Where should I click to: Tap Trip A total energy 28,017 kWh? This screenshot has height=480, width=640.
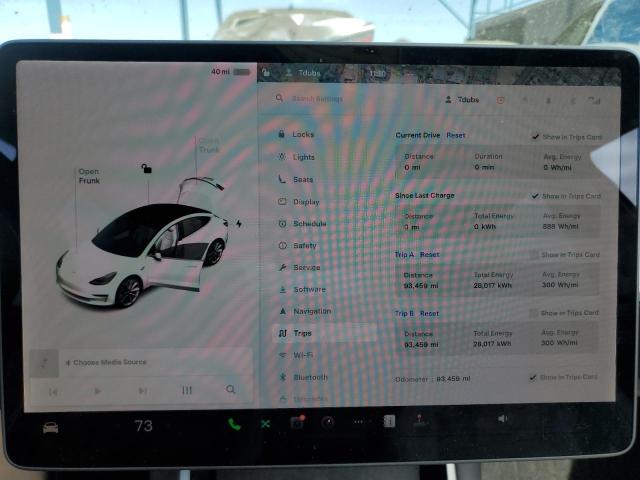pyautogui.click(x=492, y=285)
